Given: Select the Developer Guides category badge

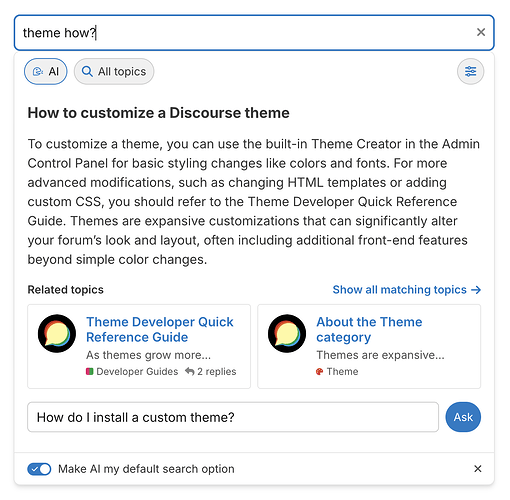Looking at the screenshot, I should 132,371.
